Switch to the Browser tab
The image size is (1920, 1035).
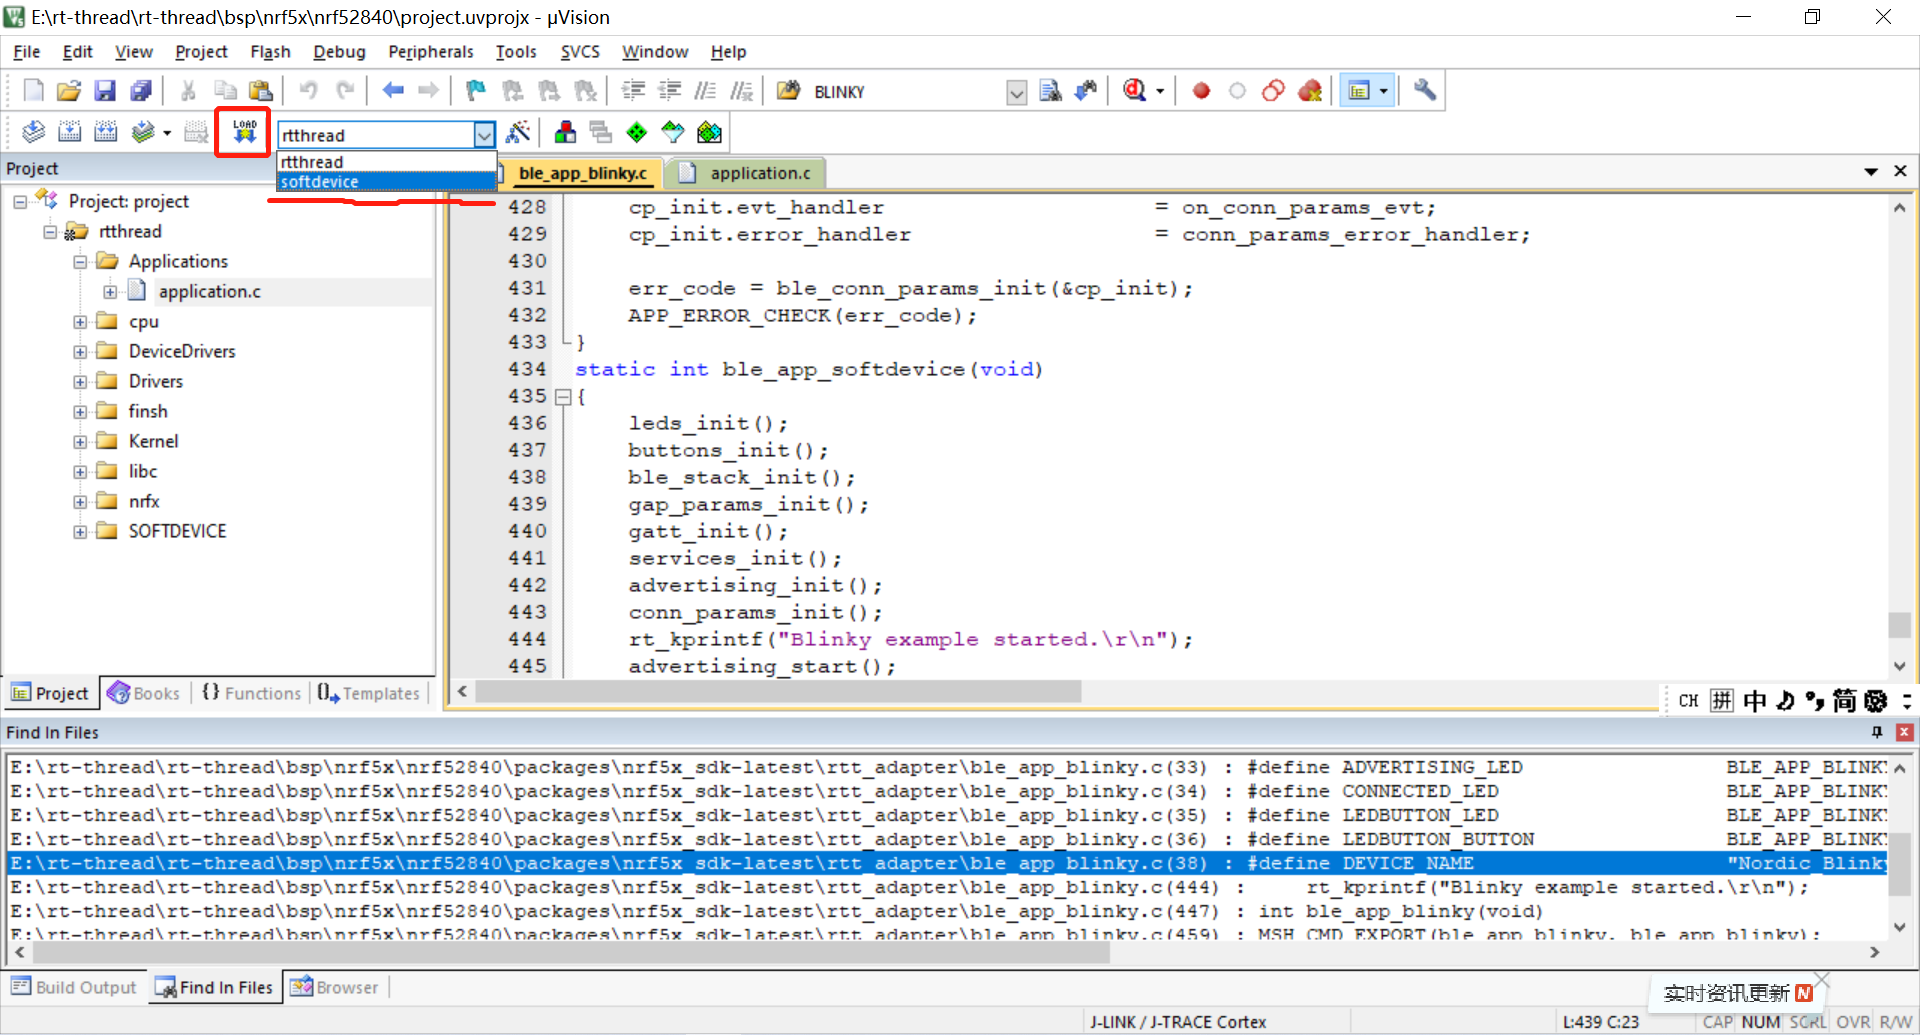[335, 988]
